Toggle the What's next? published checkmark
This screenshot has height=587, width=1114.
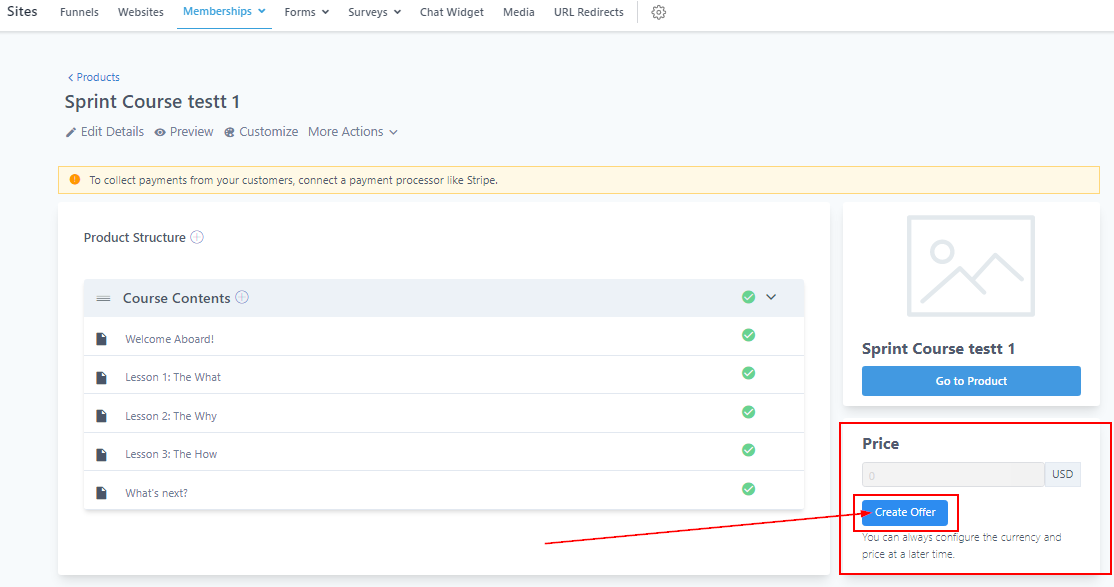pyautogui.click(x=748, y=489)
